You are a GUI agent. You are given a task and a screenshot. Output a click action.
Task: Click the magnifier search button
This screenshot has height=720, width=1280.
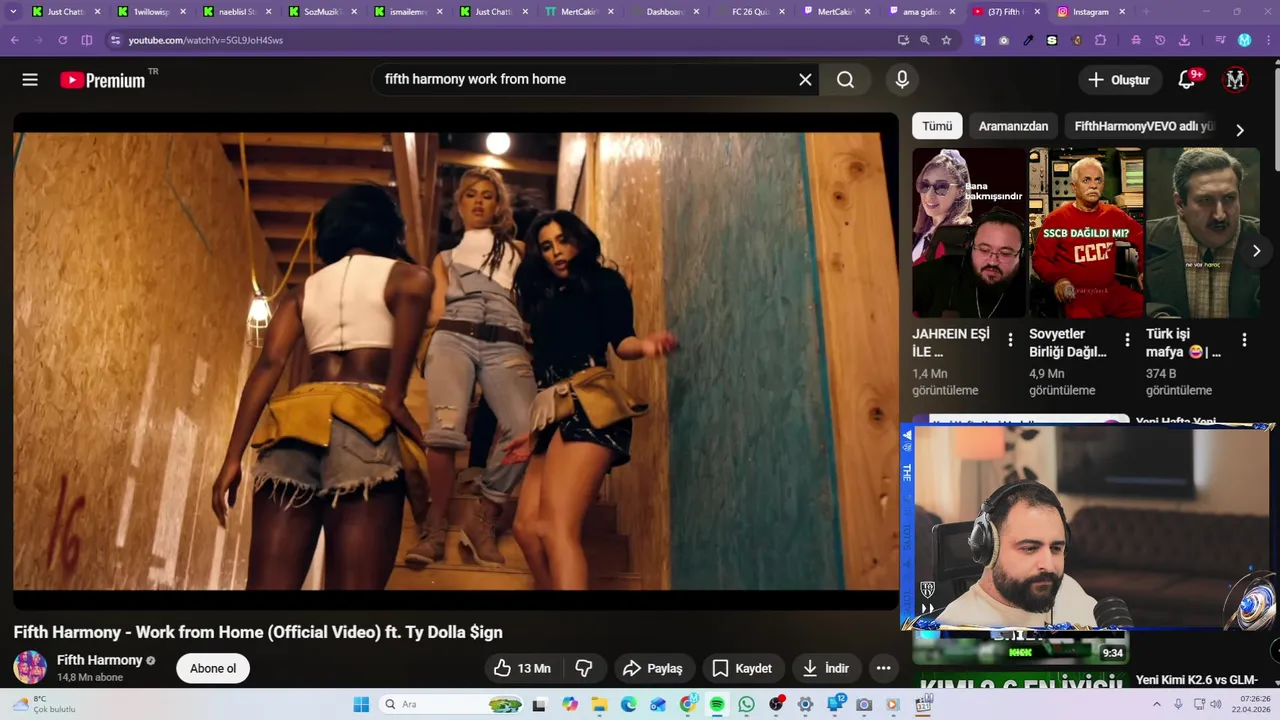[846, 80]
